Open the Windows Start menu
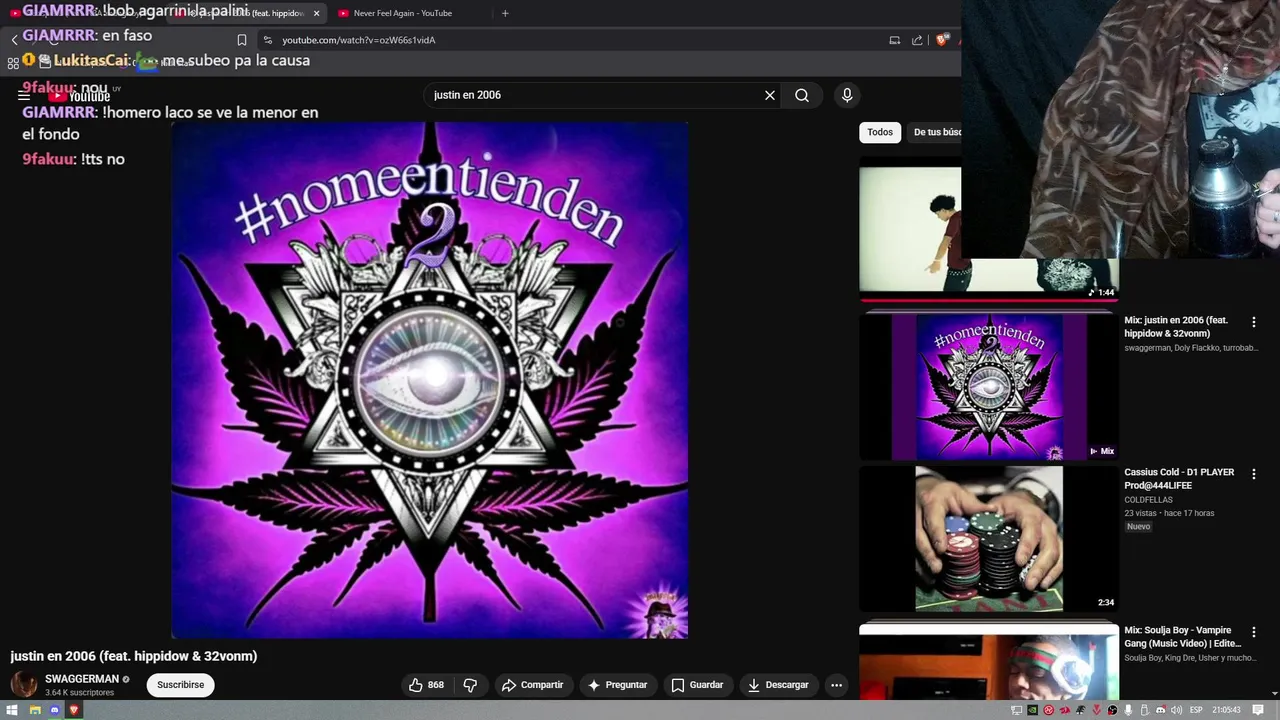Viewport: 1280px width, 720px height. tap(13, 710)
